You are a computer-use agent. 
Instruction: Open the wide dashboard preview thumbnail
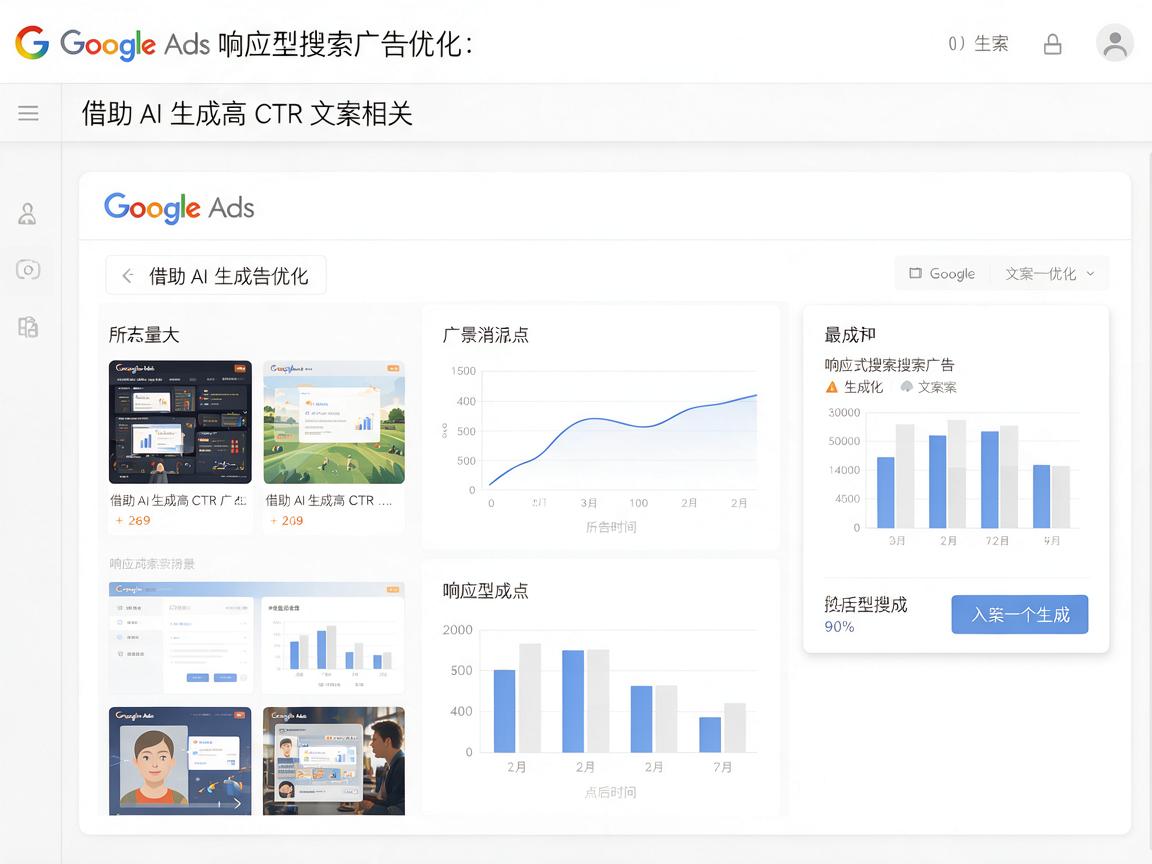256,638
